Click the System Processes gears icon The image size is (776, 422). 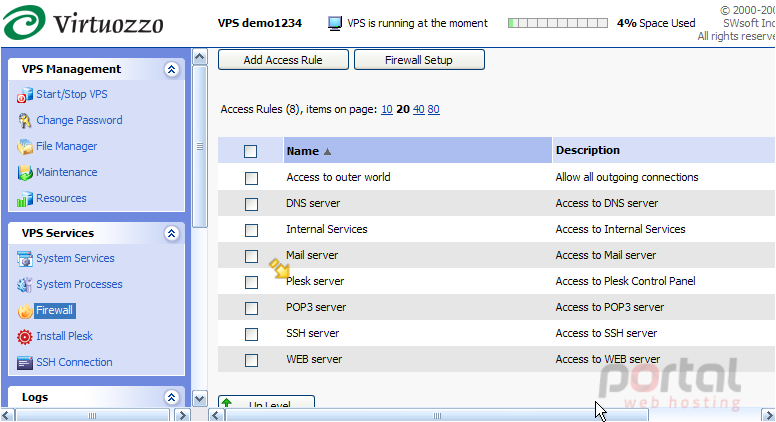click(x=25, y=285)
